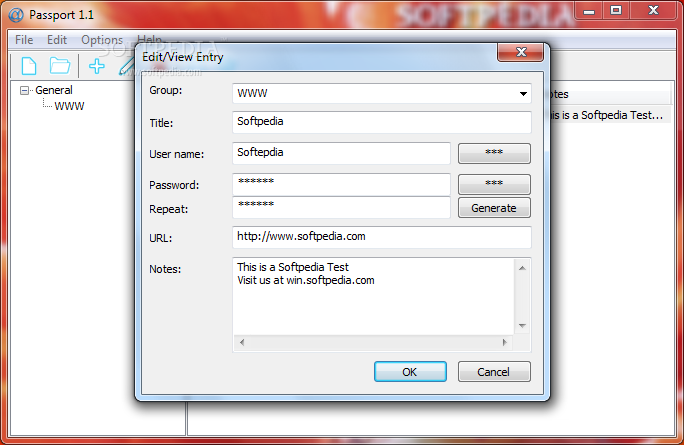This screenshot has height=445, width=684.
Task: Click the Open folder toolbar icon
Action: (x=60, y=66)
